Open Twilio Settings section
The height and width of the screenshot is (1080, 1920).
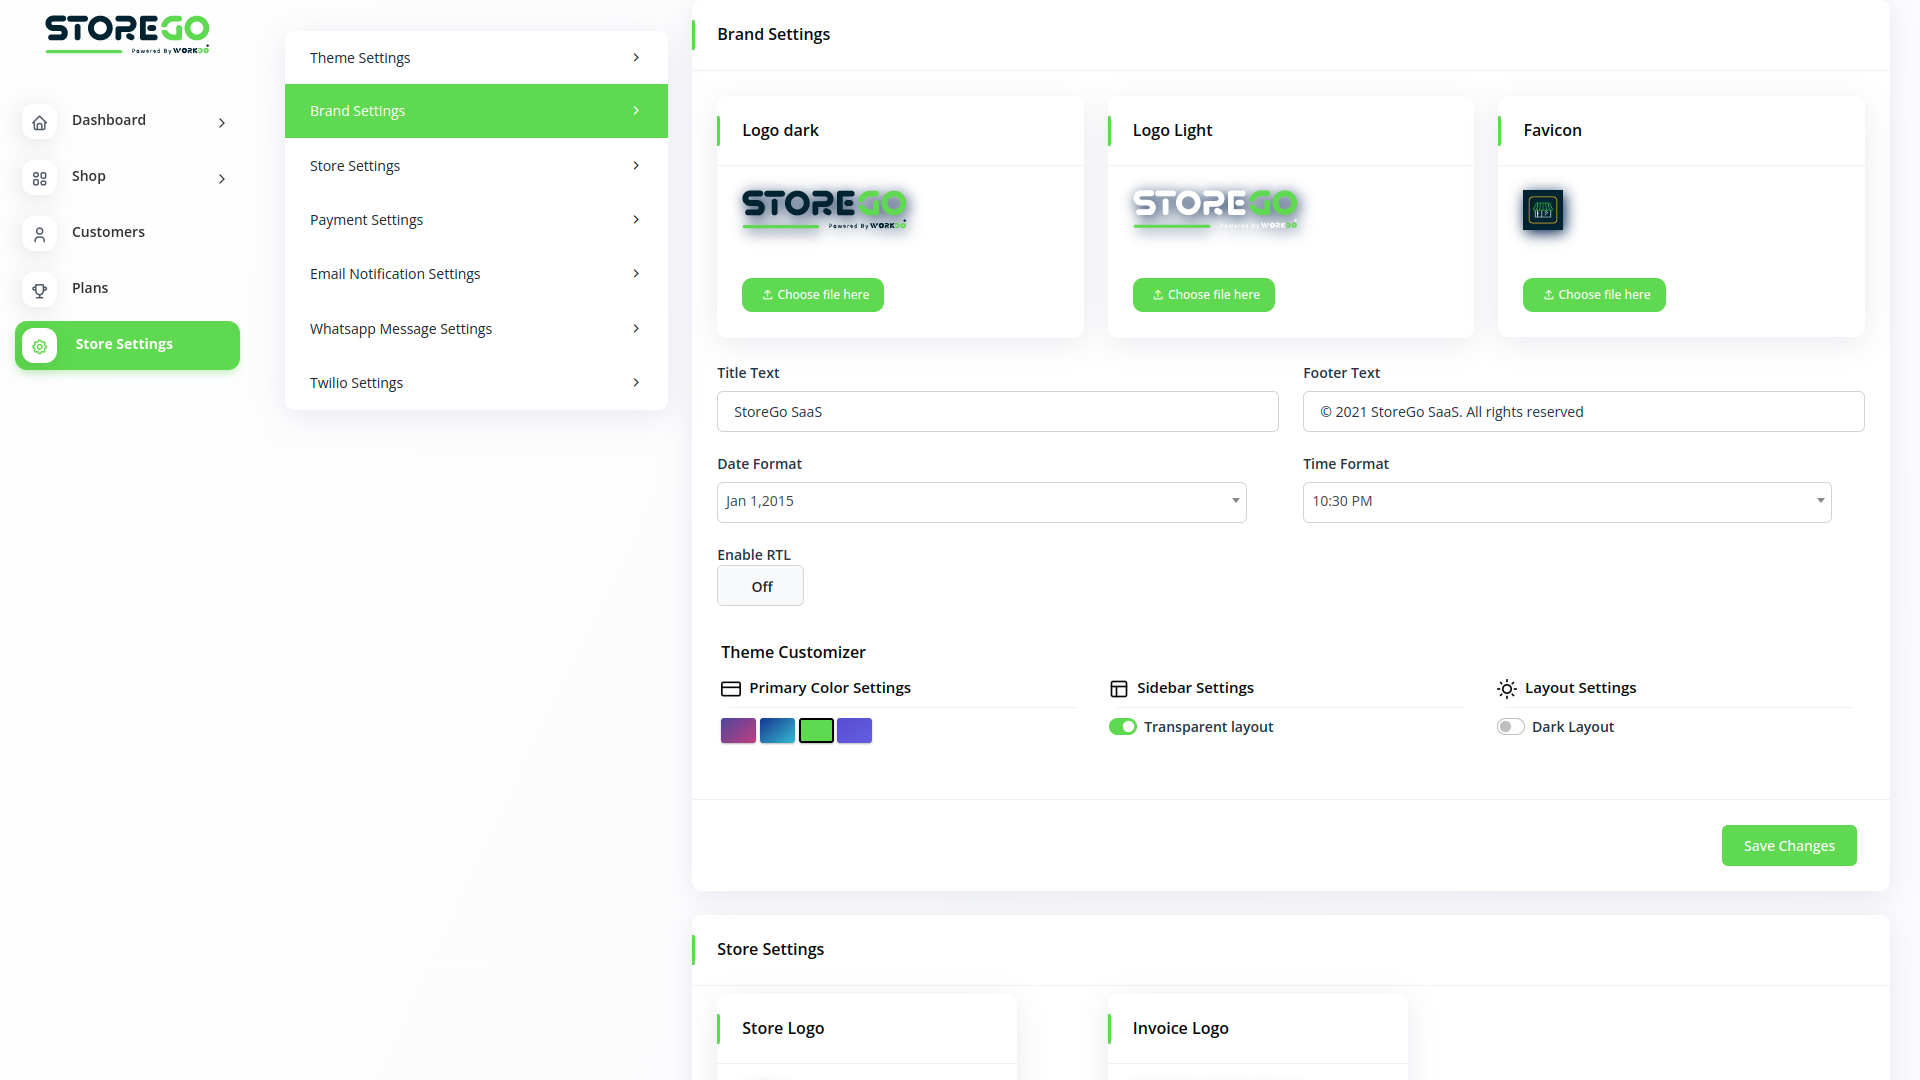pyautogui.click(x=476, y=383)
